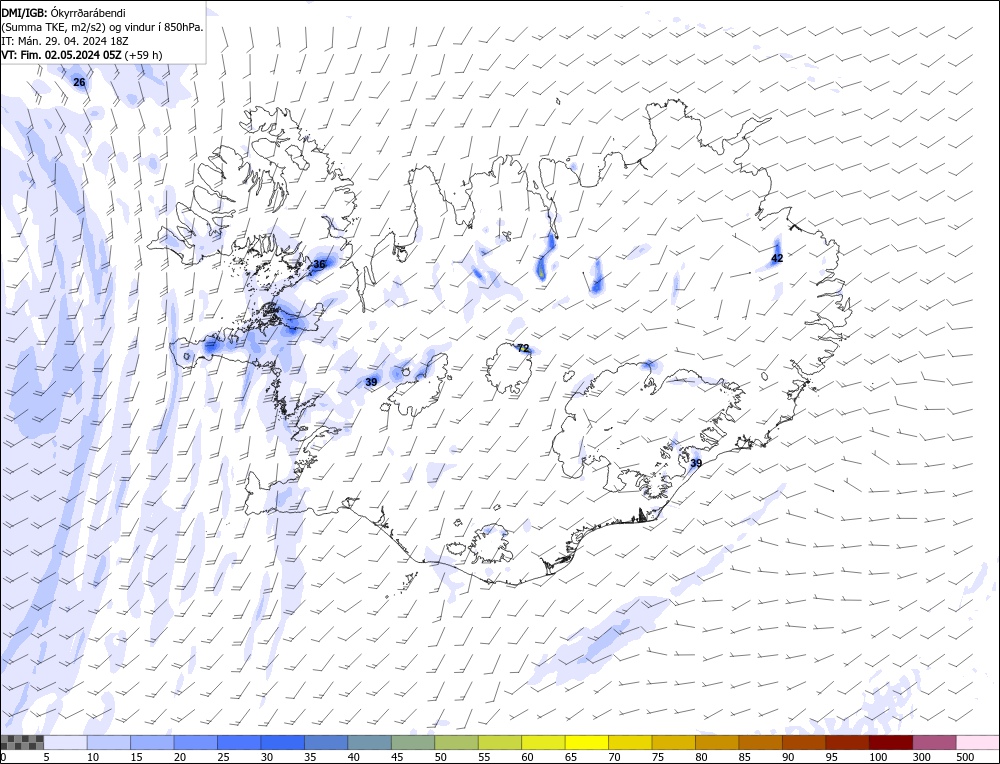Click the 30–35 blue legend swatch
Image resolution: width=1000 pixels, height=764 pixels.
(x=283, y=742)
